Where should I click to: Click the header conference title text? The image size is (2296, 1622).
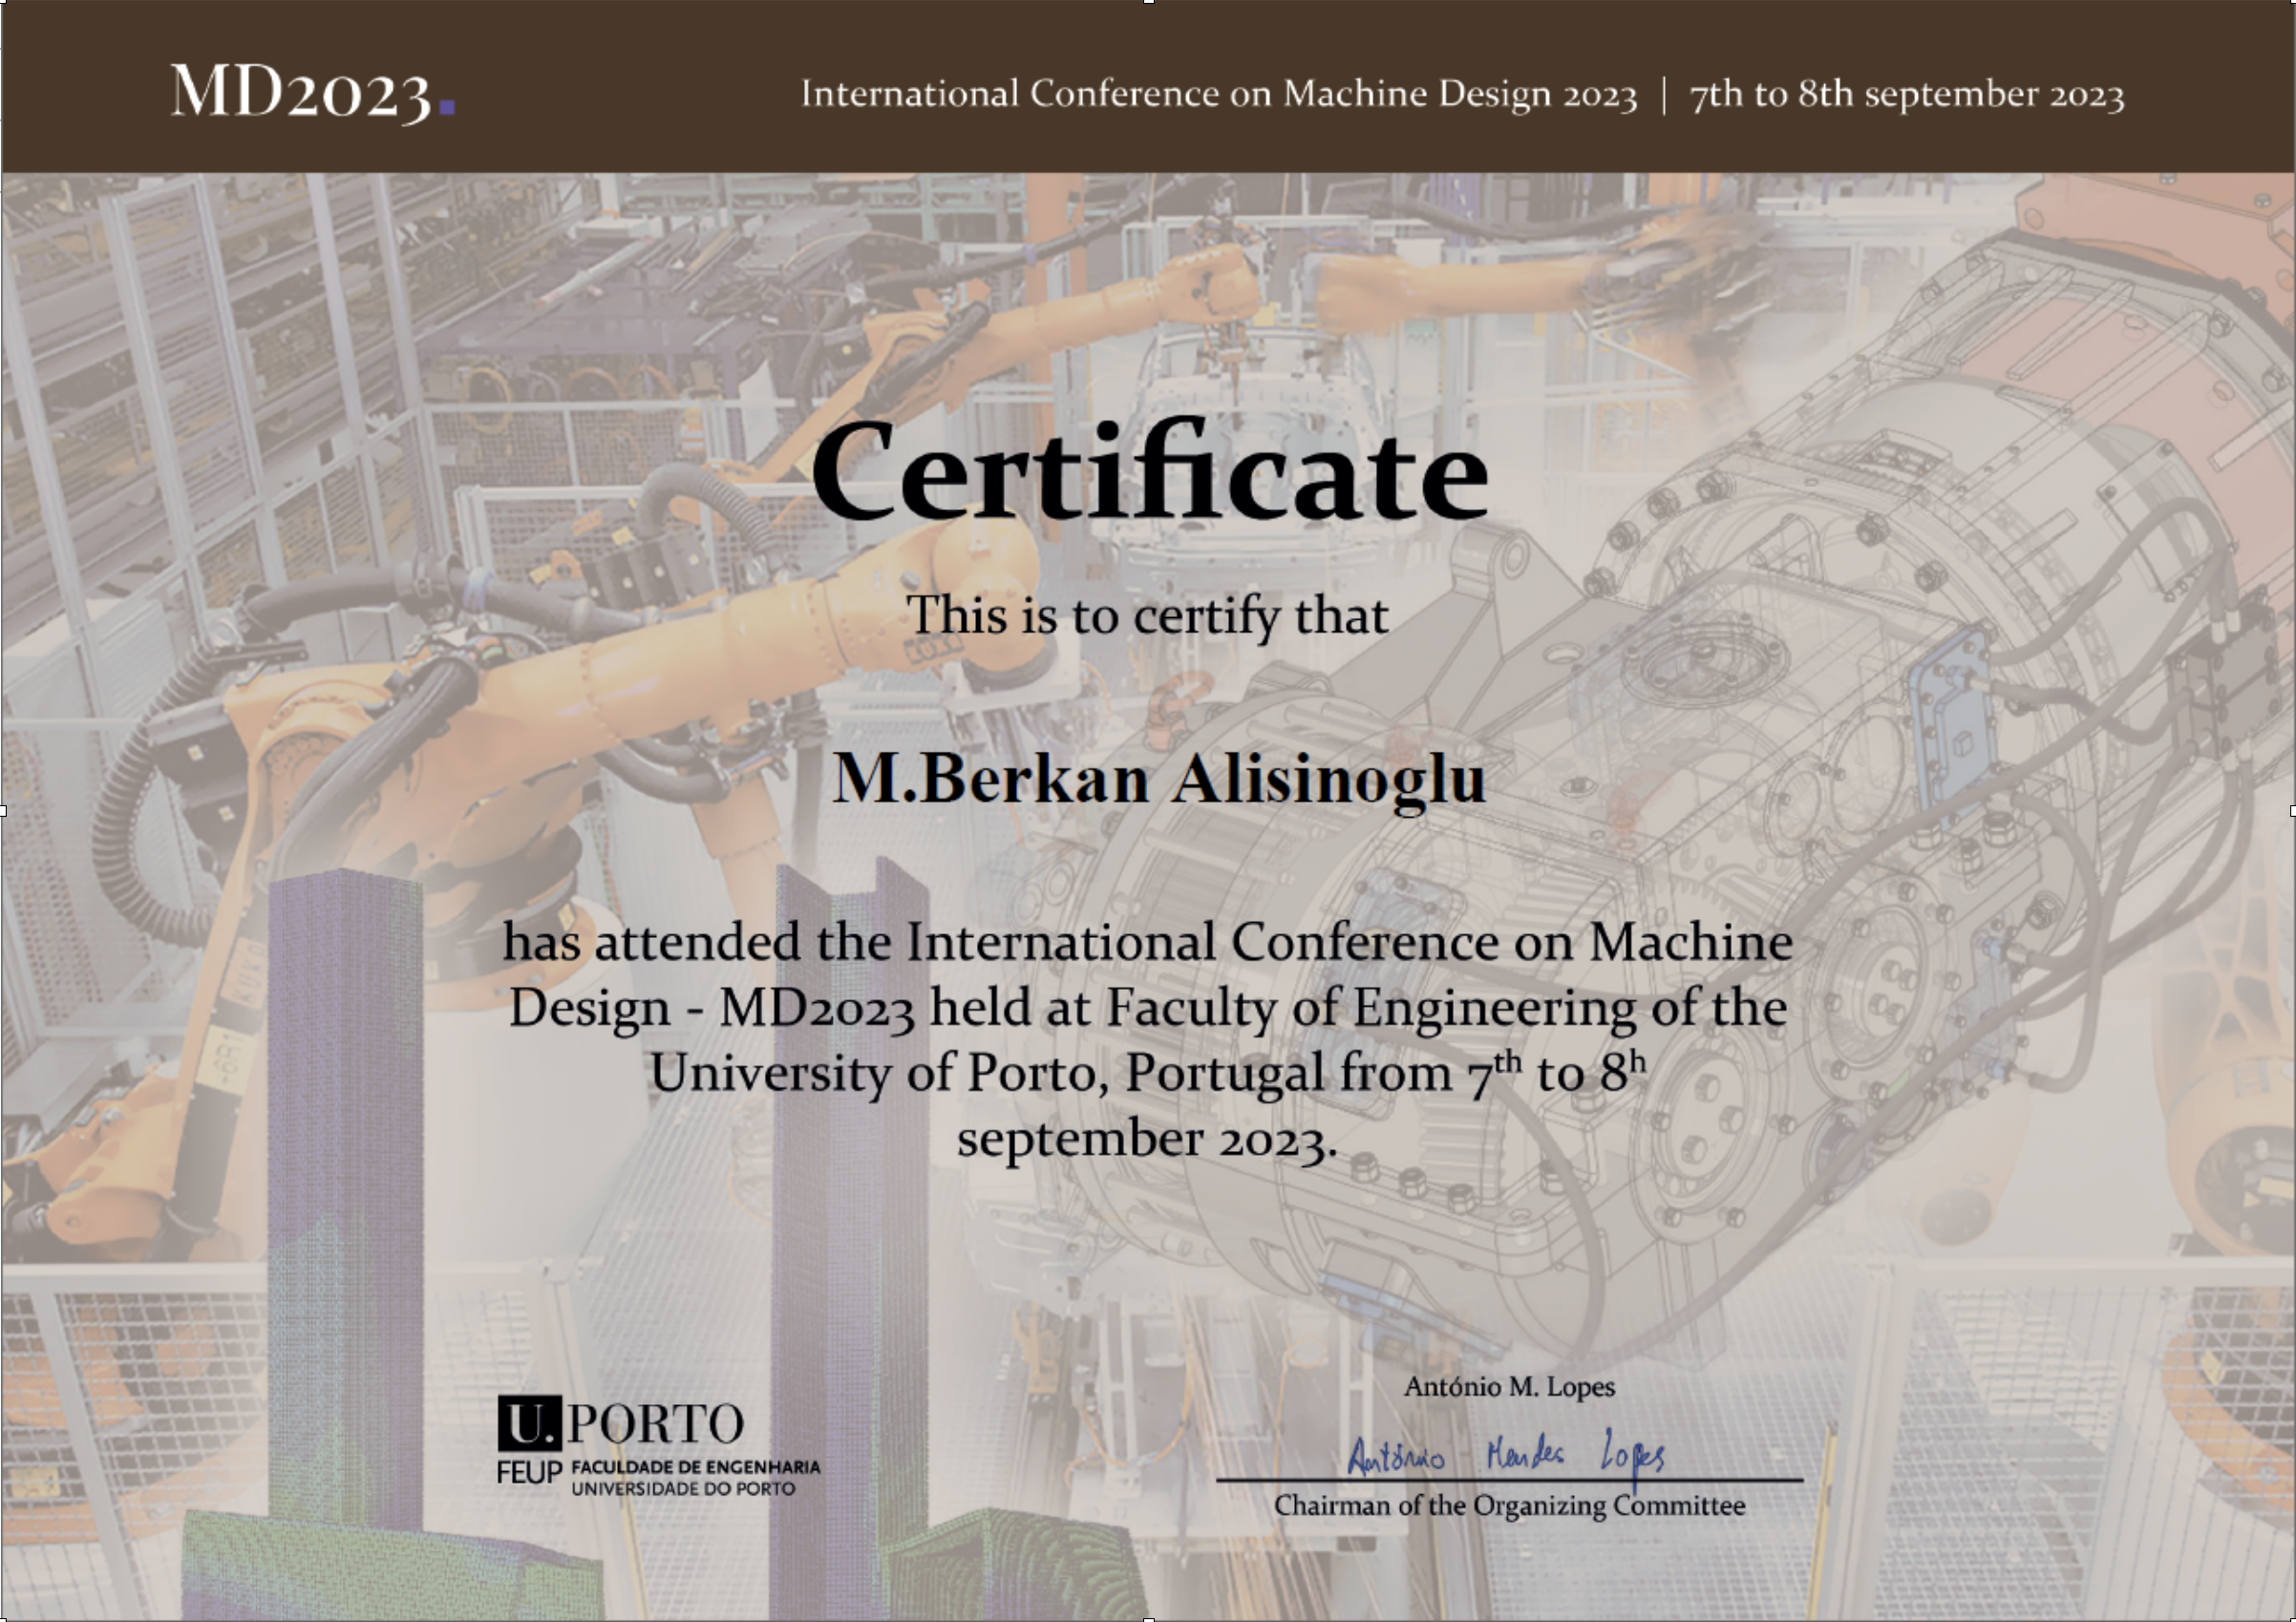pos(1218,94)
